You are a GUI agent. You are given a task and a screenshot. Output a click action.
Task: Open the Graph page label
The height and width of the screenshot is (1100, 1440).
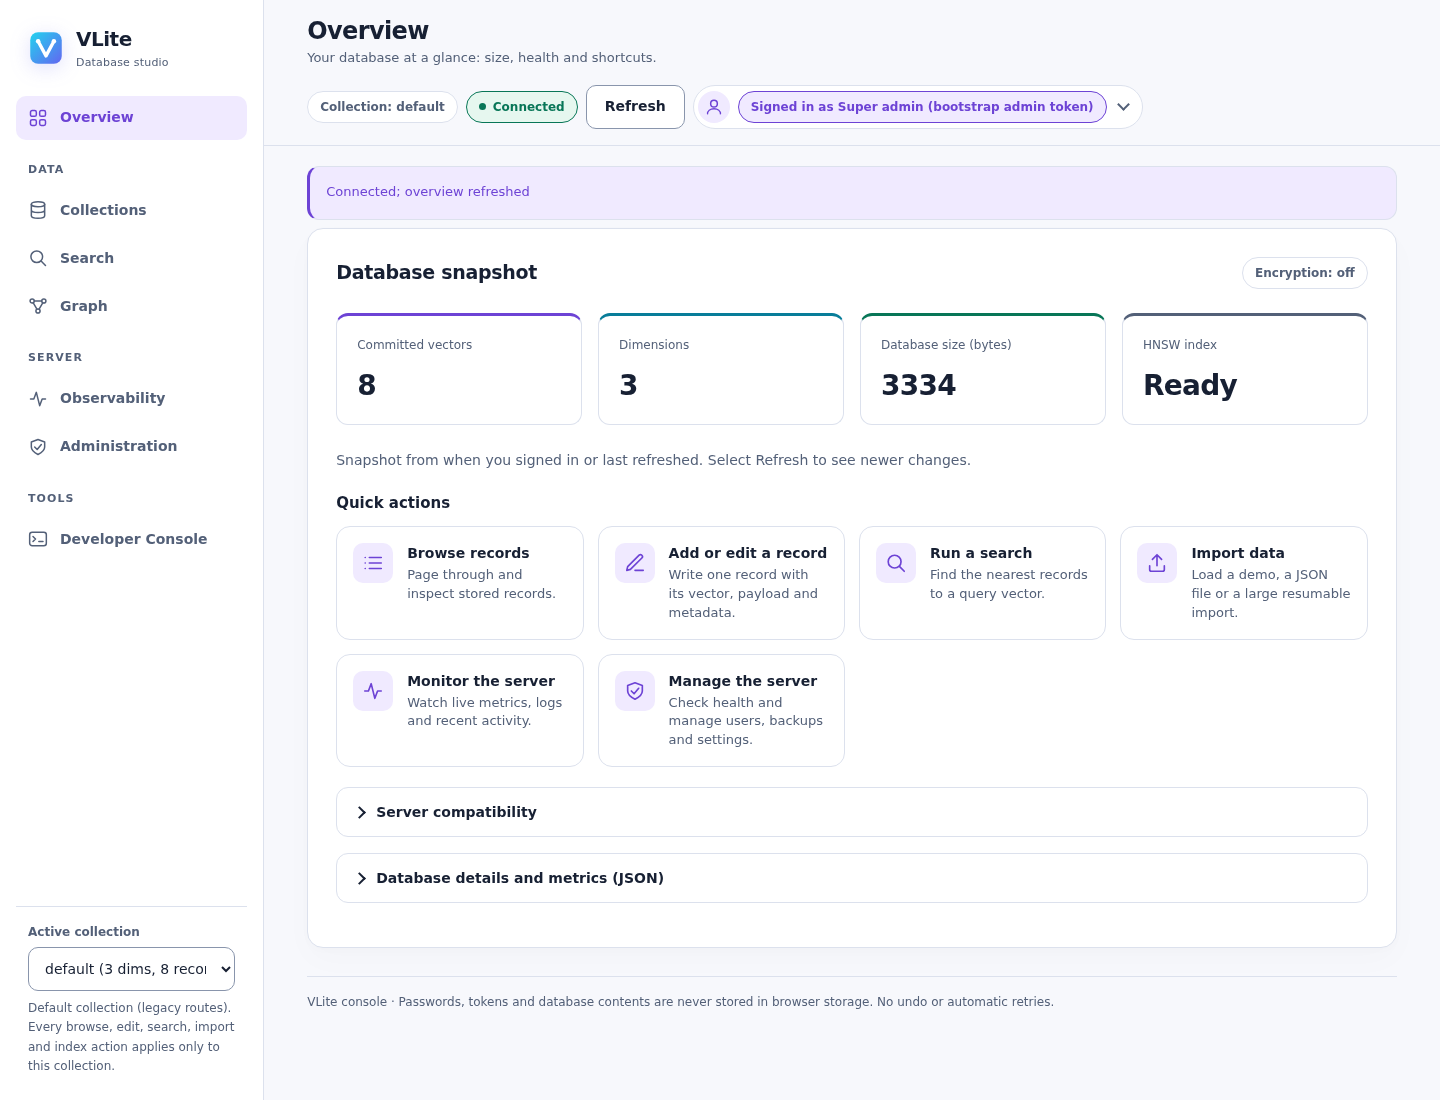(84, 306)
